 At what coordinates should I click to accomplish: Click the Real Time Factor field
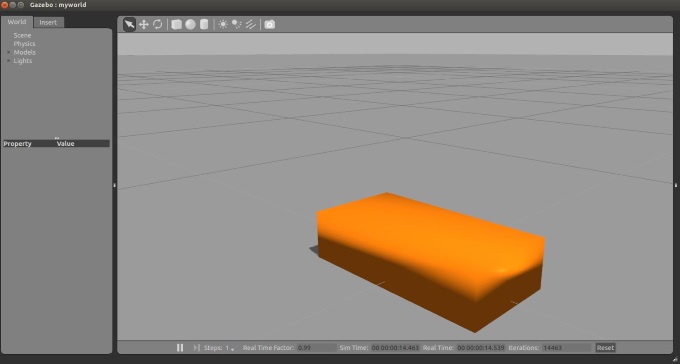pyautogui.click(x=317, y=348)
